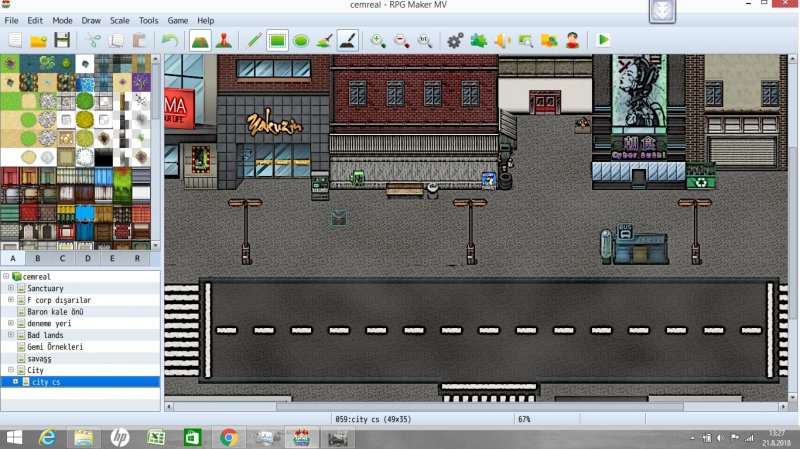The width and height of the screenshot is (800, 449).
Task: Expand the Sanctuary map node
Action: [11, 288]
